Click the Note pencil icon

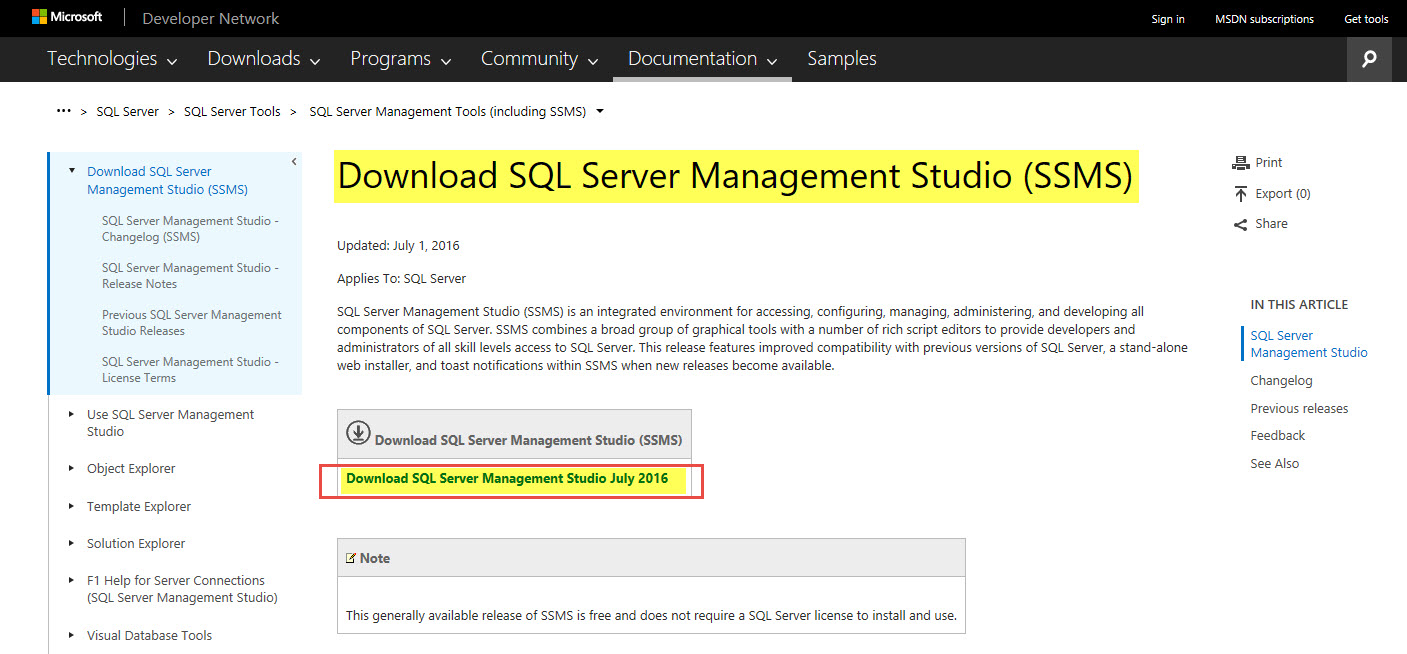(351, 558)
